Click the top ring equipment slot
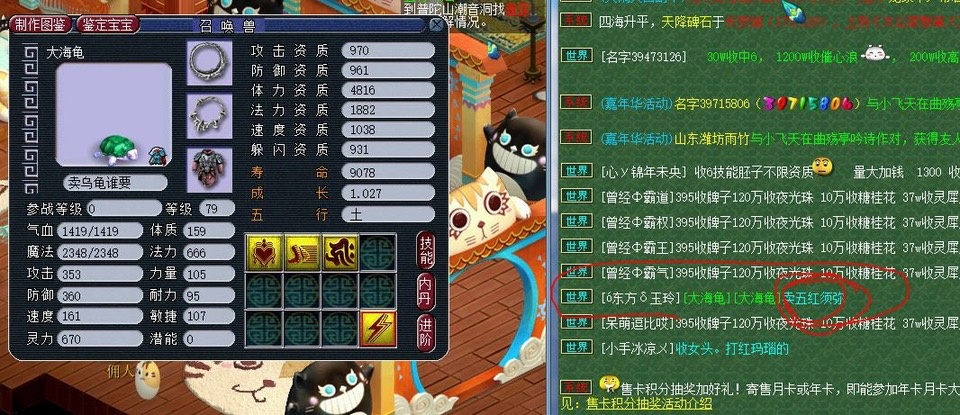The height and width of the screenshot is (415, 960). click(209, 62)
